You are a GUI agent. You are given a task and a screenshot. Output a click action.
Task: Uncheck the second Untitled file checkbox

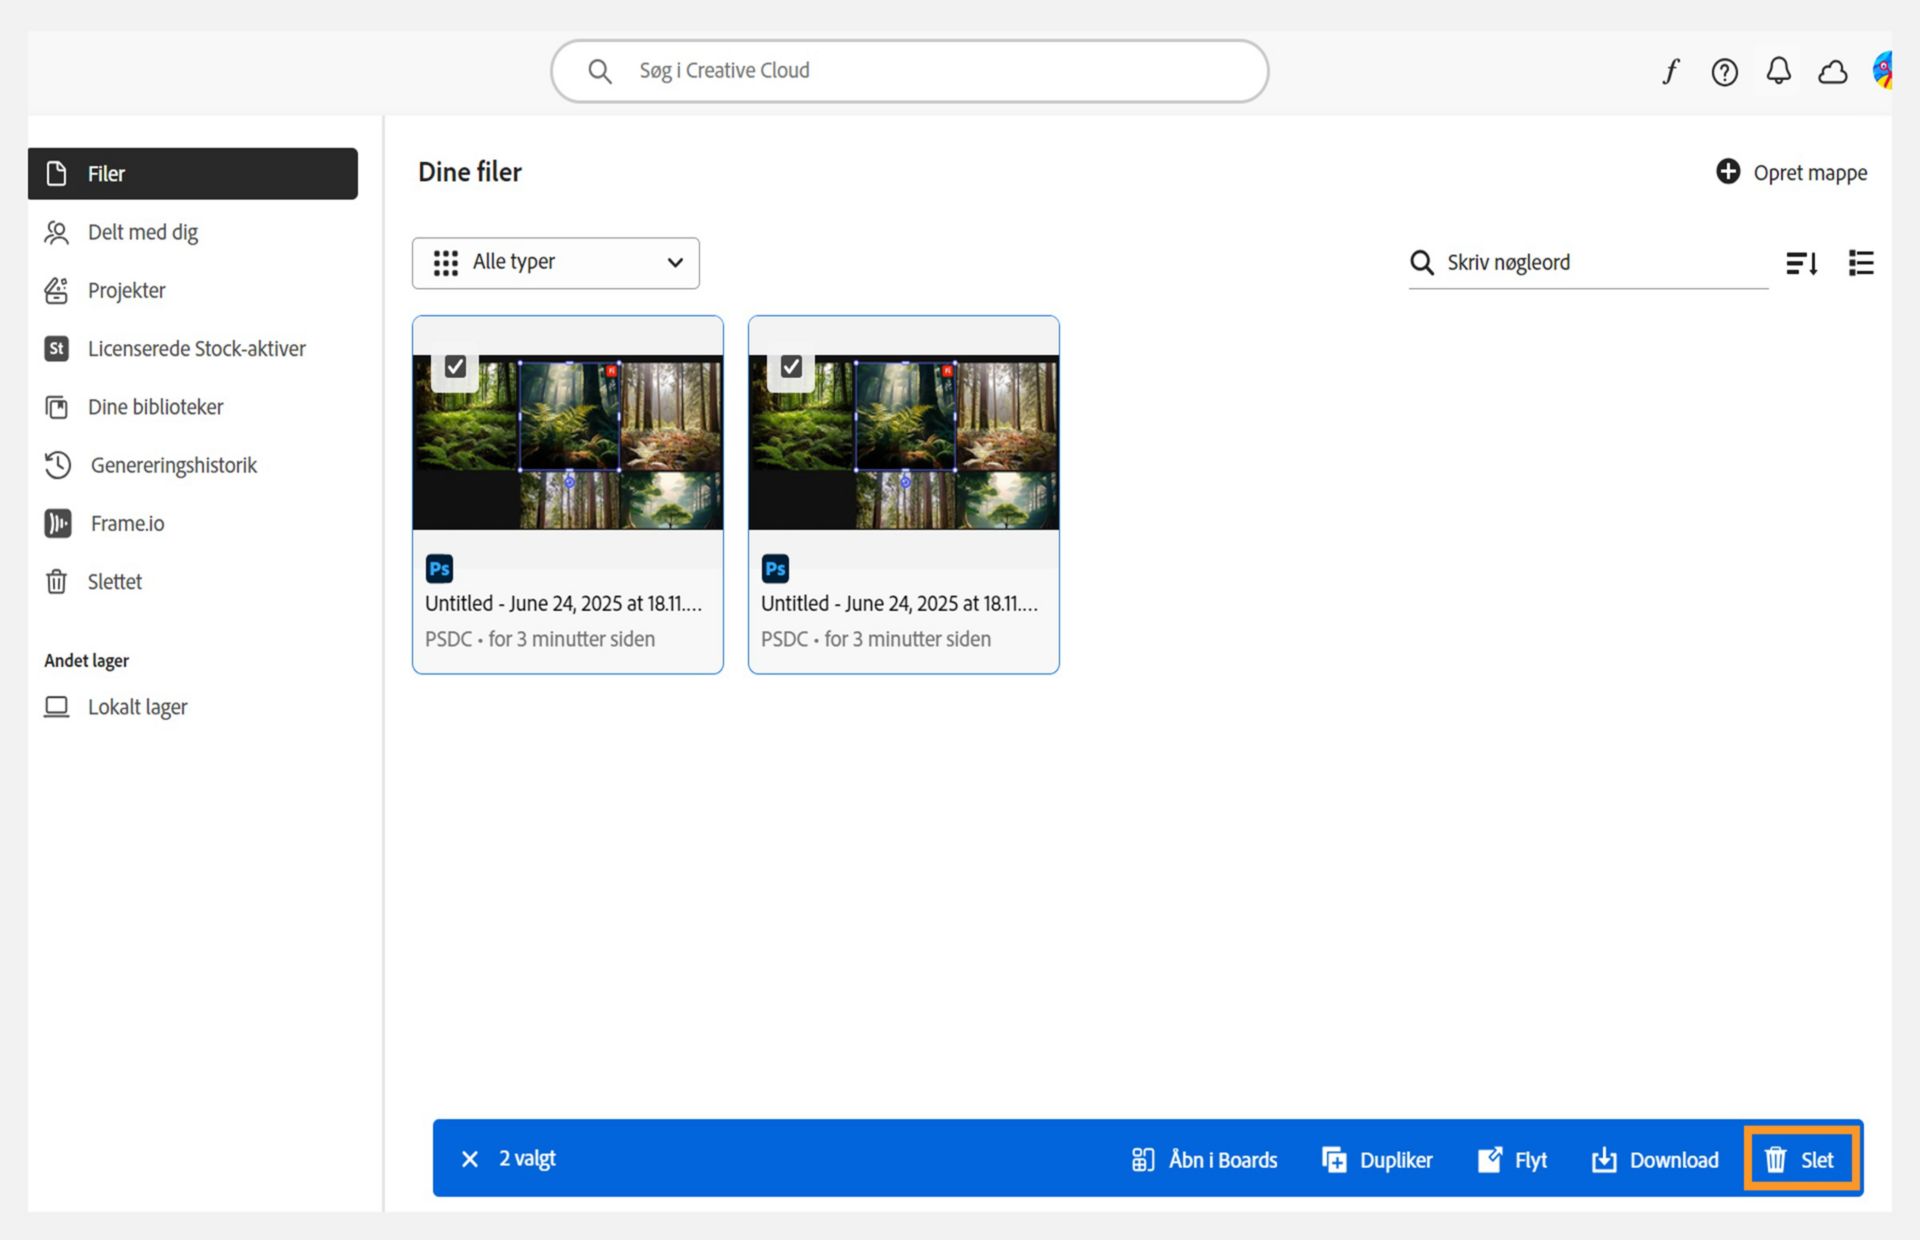coord(791,367)
